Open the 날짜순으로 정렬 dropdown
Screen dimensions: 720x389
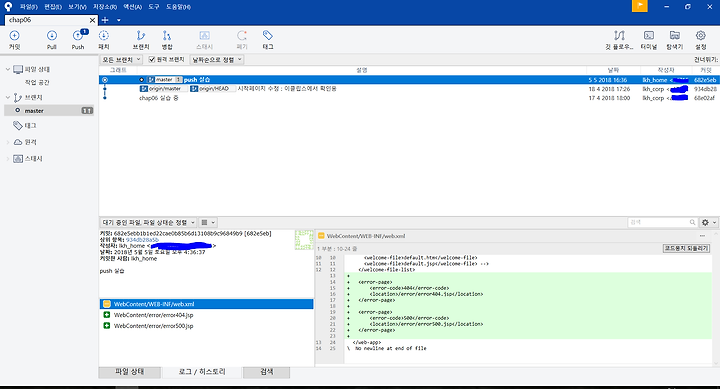coord(217,60)
